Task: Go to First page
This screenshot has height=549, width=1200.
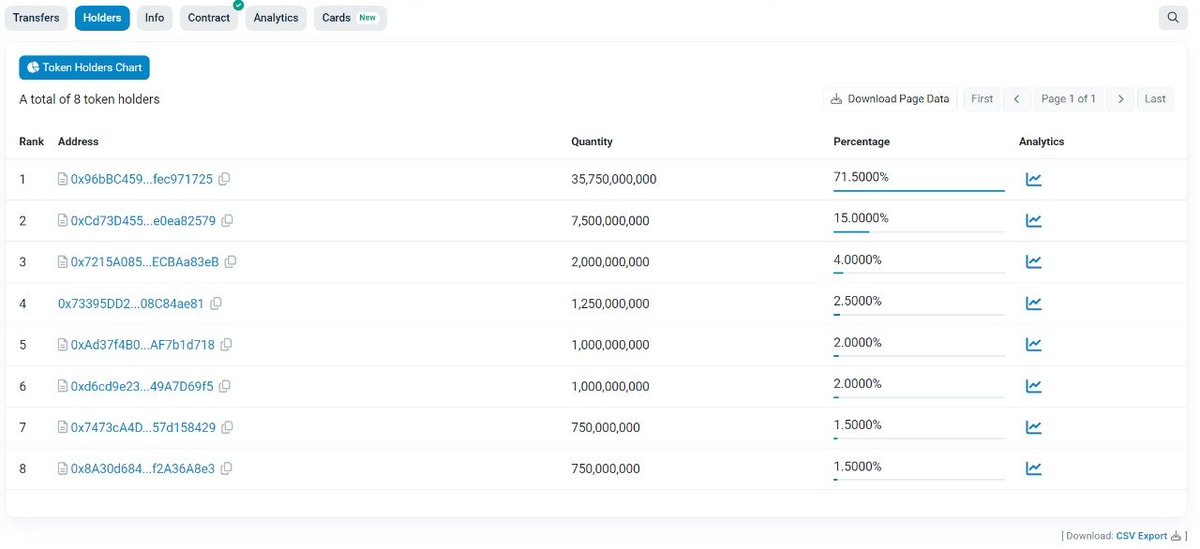Action: (982, 99)
